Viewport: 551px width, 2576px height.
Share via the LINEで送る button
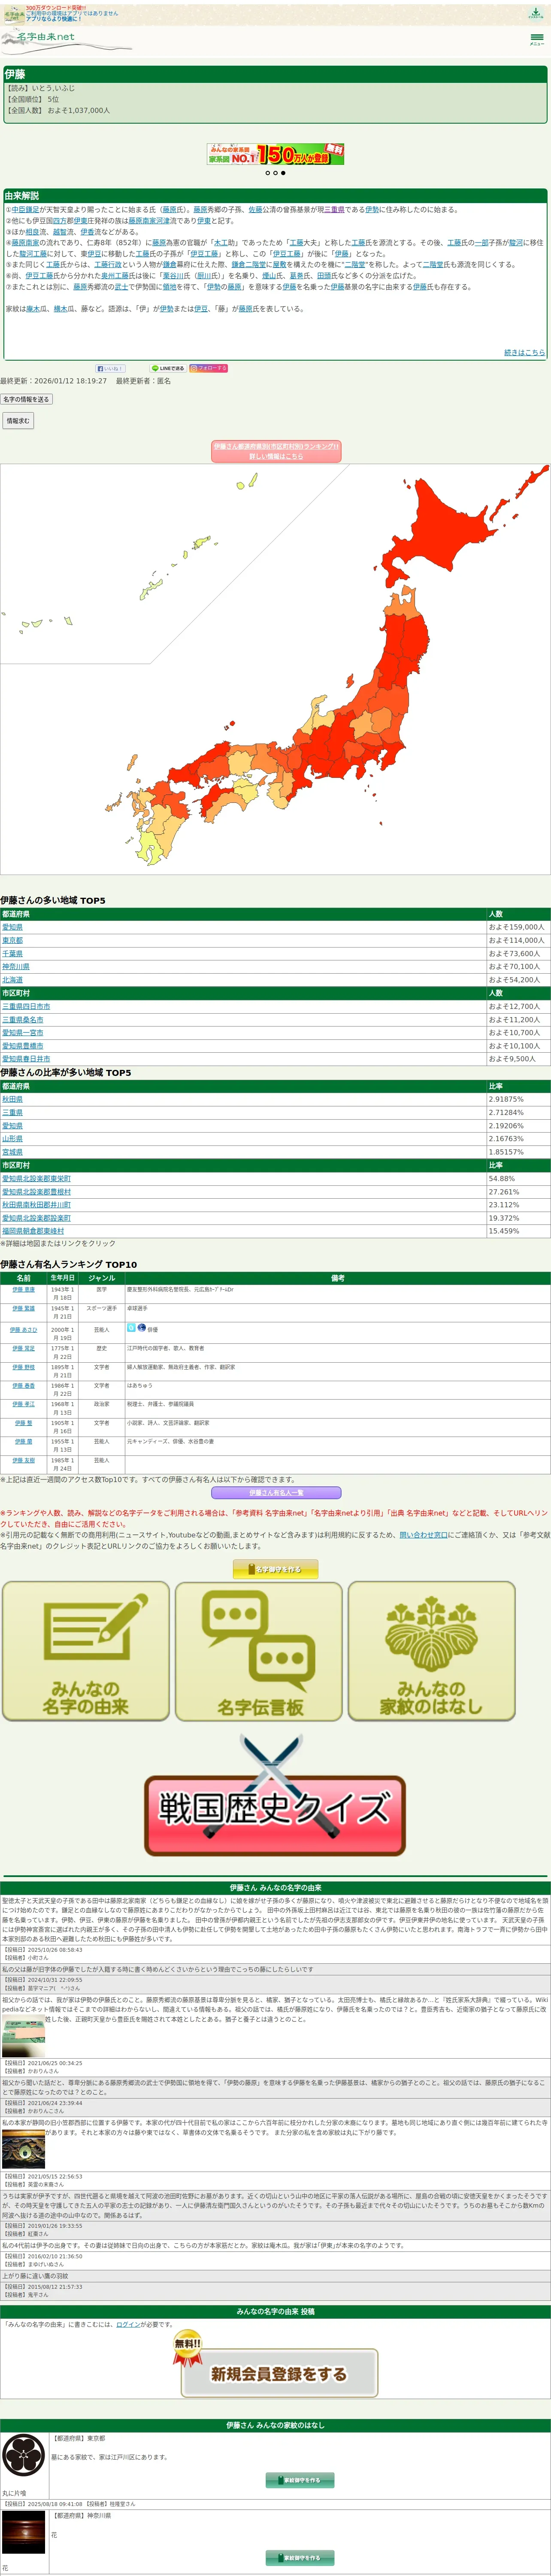click(167, 368)
